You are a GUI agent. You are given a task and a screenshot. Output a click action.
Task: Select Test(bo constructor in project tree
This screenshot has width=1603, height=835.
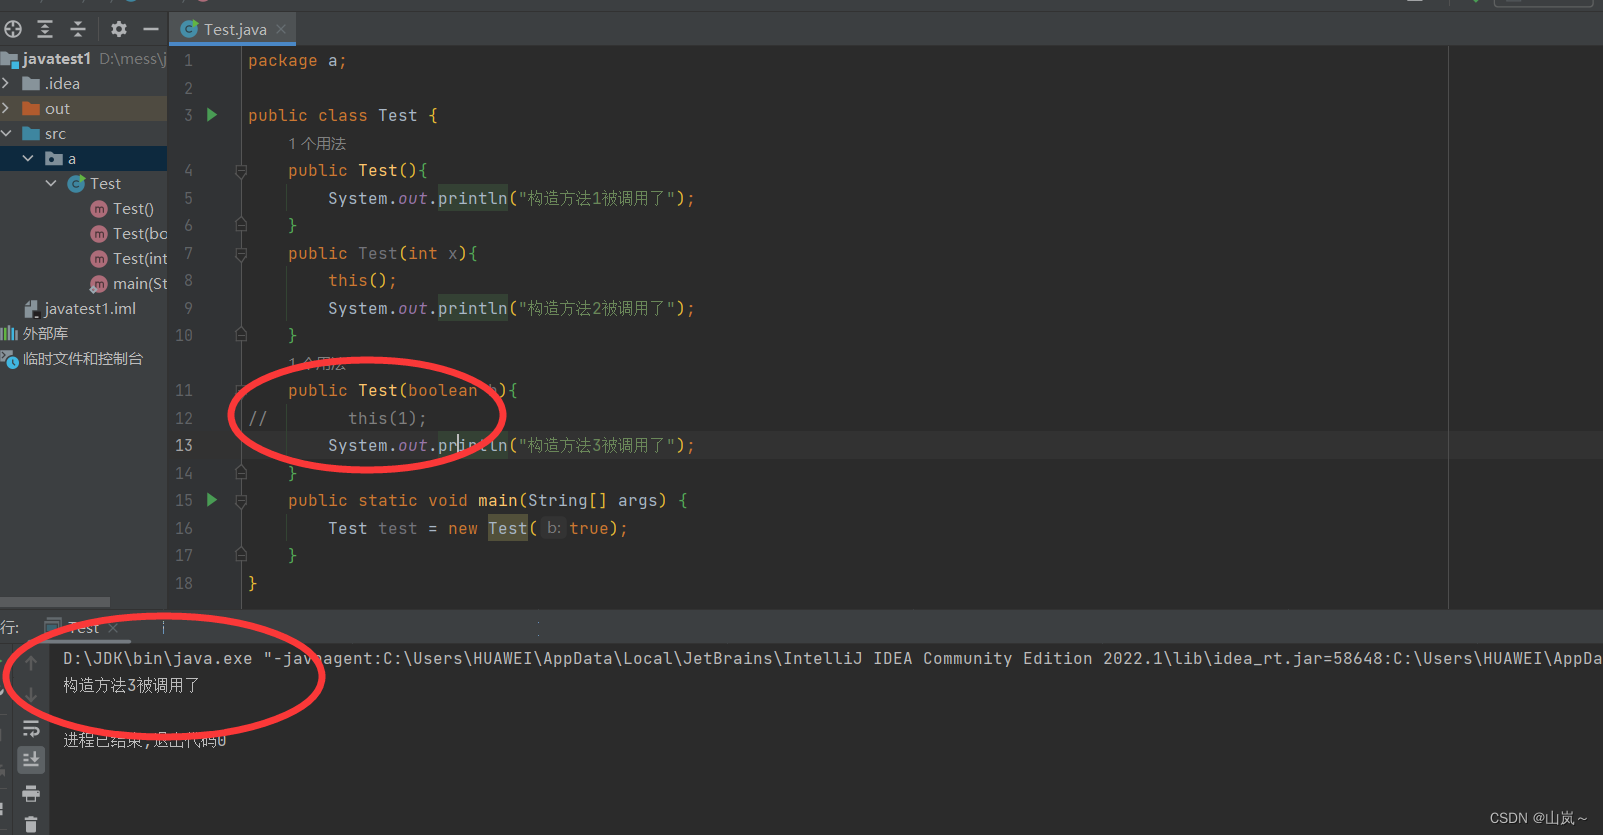click(139, 233)
